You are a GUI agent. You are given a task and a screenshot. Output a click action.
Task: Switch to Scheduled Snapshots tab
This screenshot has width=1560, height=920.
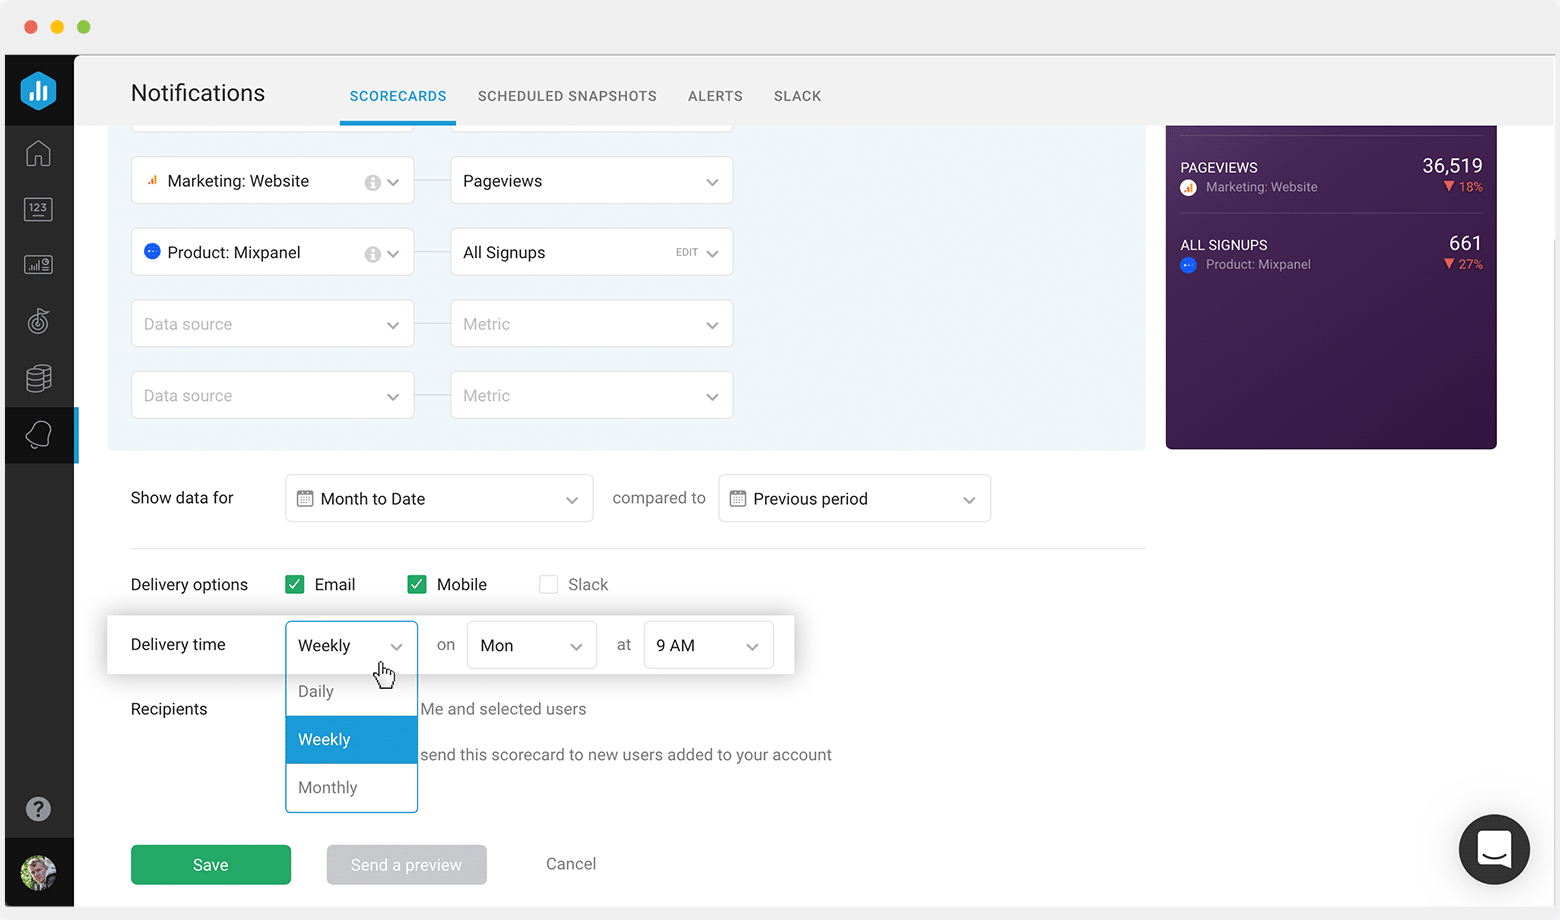(567, 96)
